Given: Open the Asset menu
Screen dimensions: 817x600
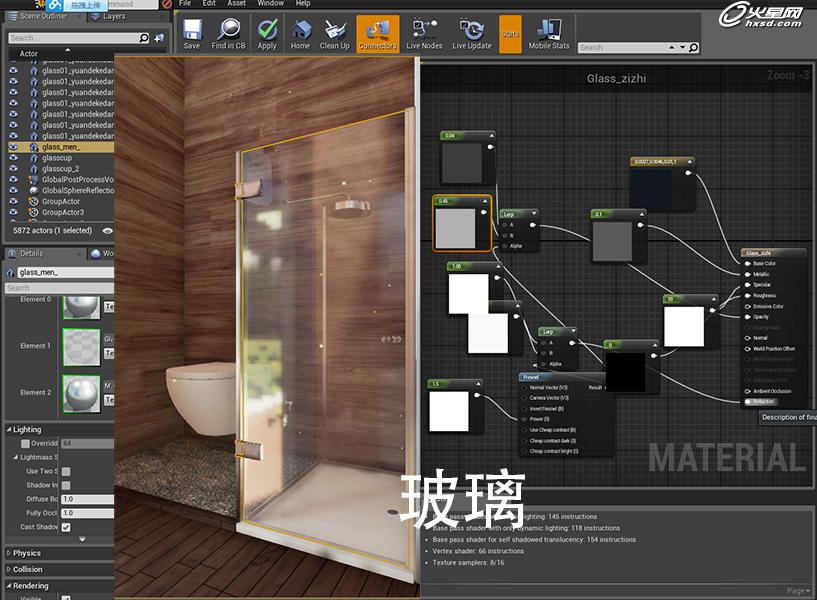Looking at the screenshot, I should pyautogui.click(x=236, y=4).
